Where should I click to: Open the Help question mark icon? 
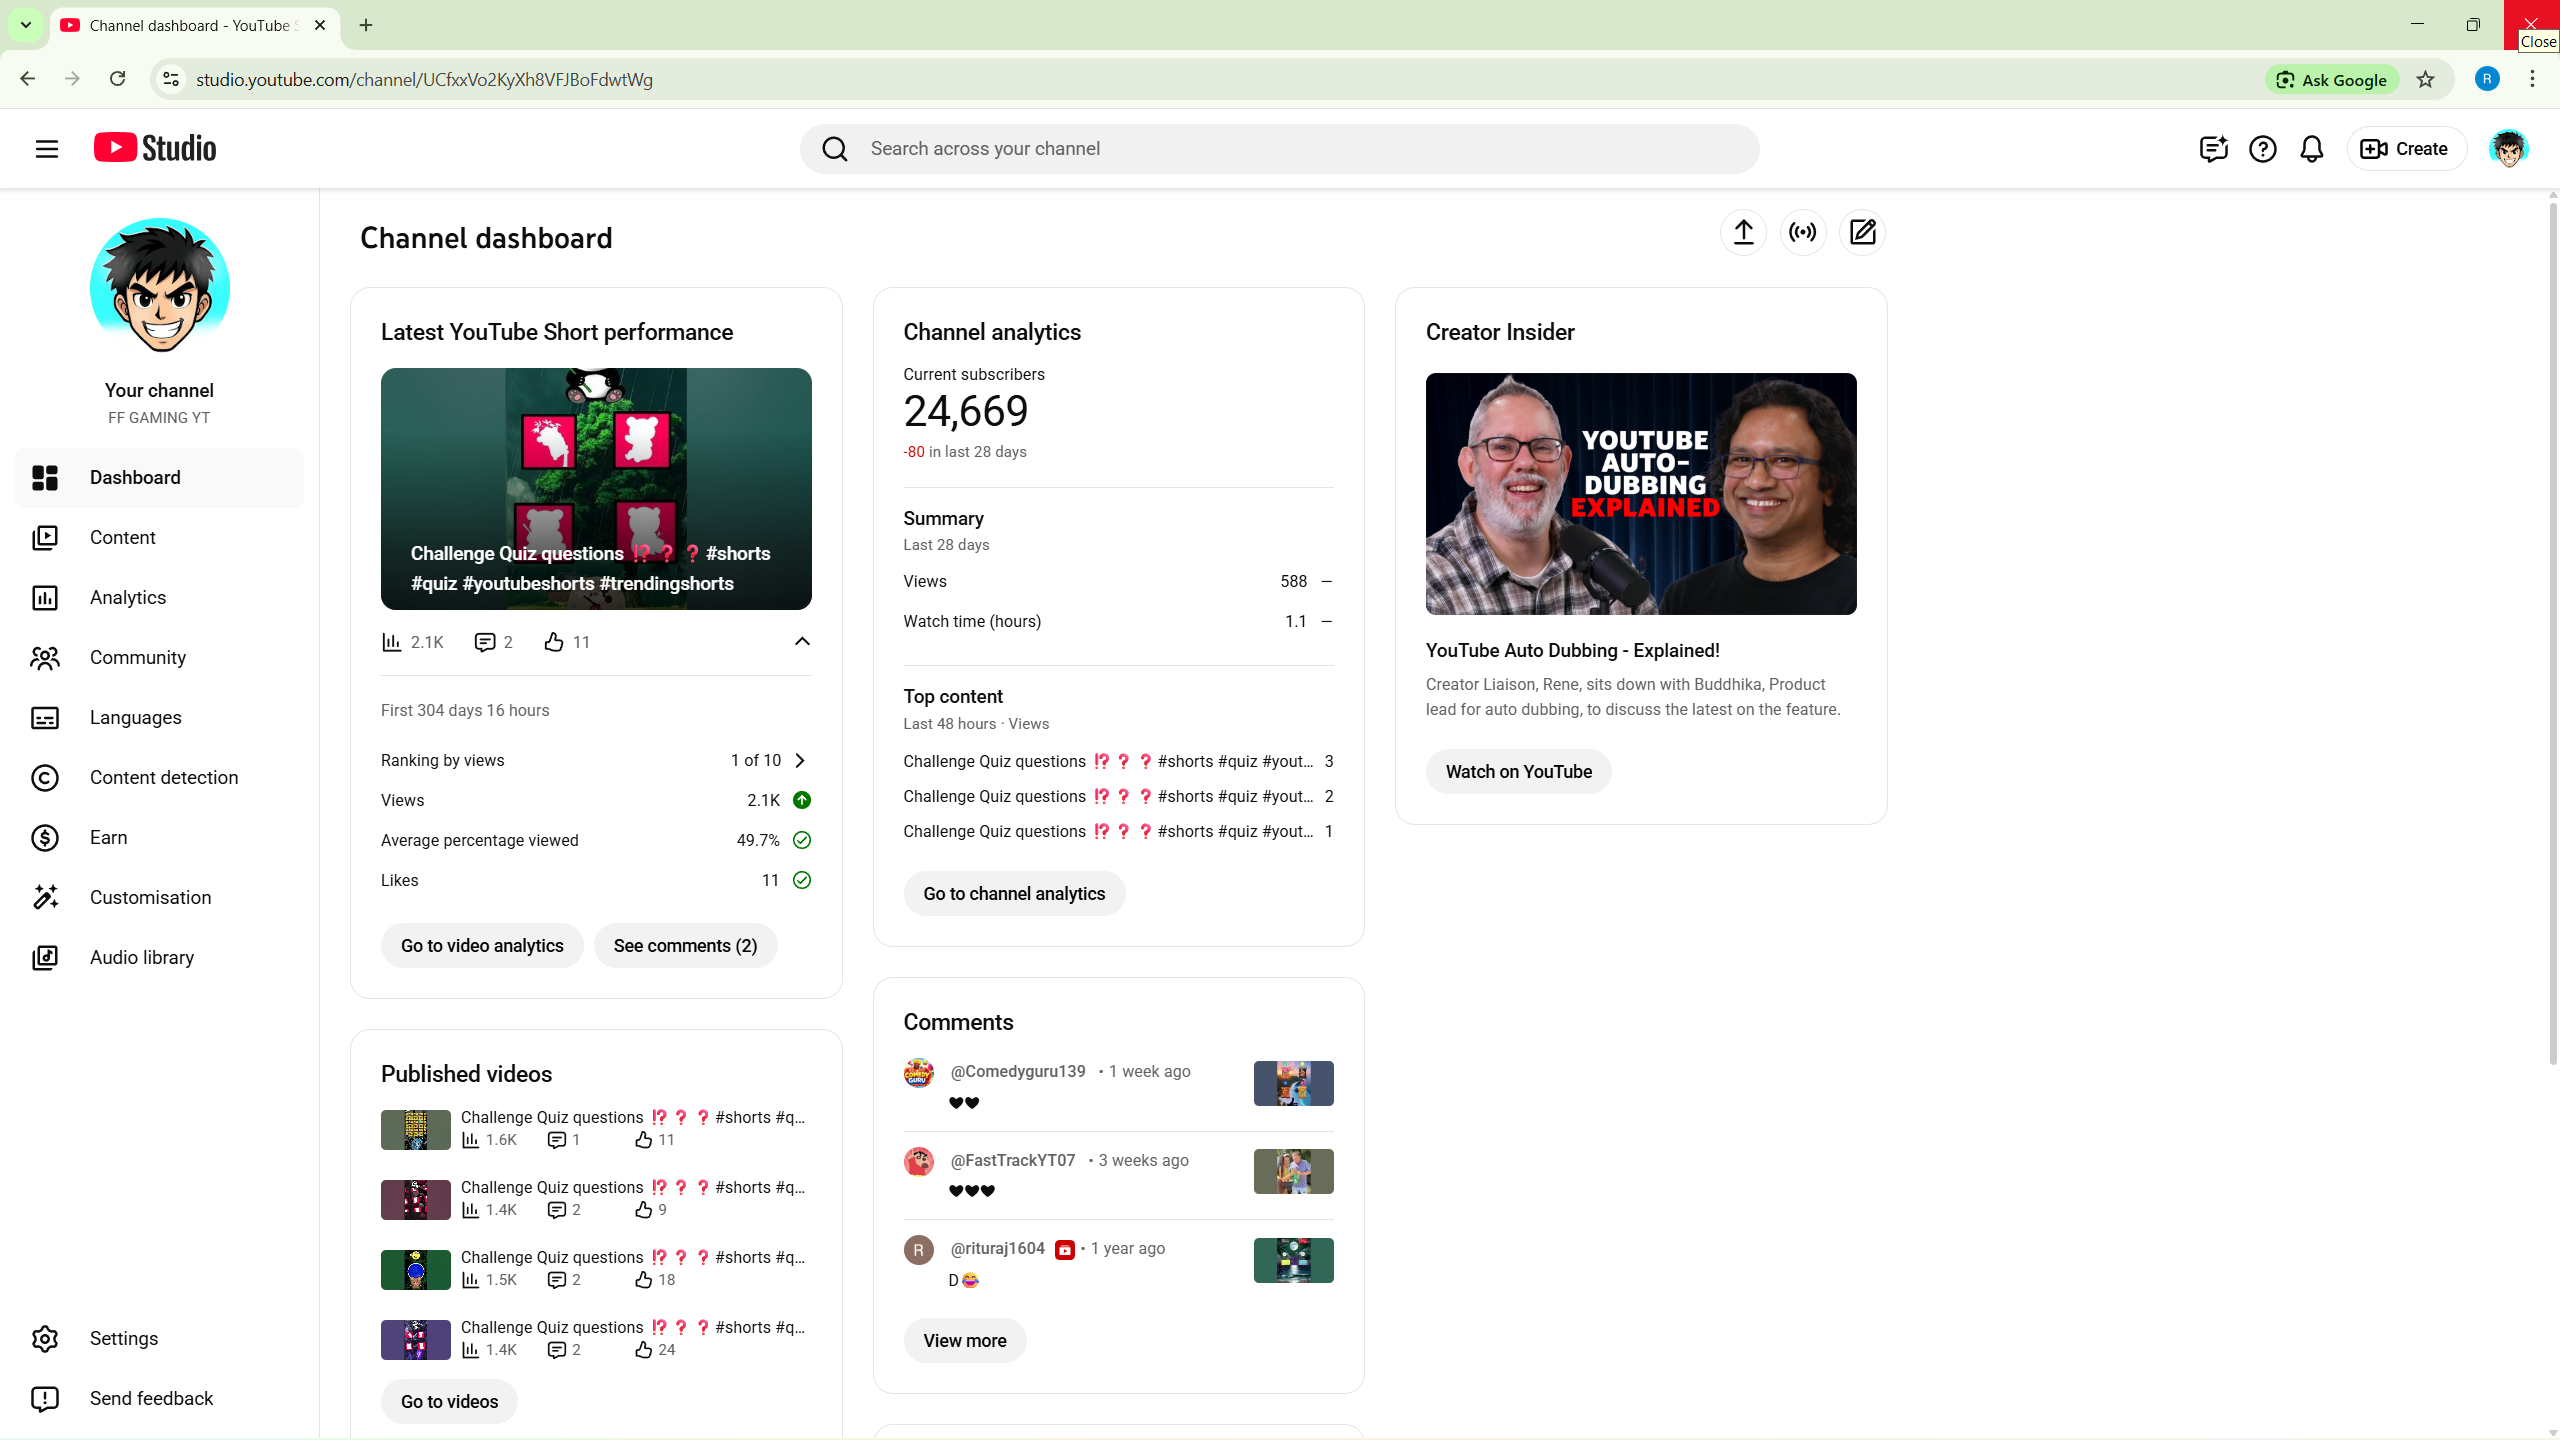[x=2262, y=149]
